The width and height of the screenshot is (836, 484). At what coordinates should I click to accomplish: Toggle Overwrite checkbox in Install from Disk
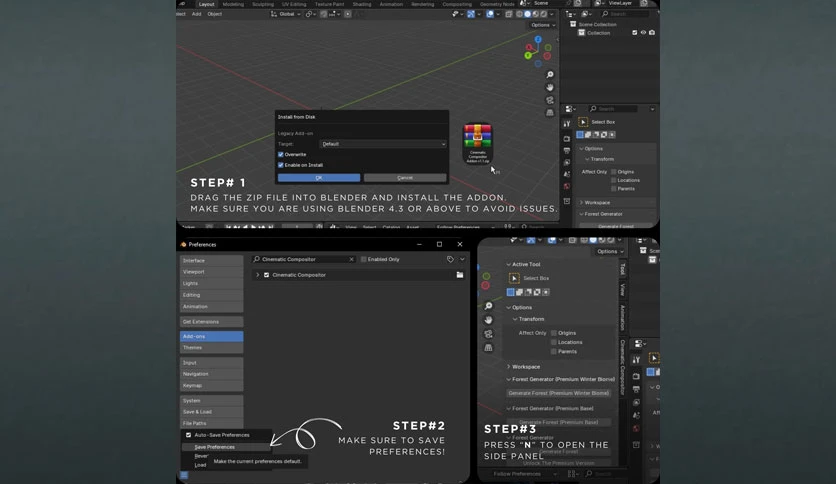point(280,155)
